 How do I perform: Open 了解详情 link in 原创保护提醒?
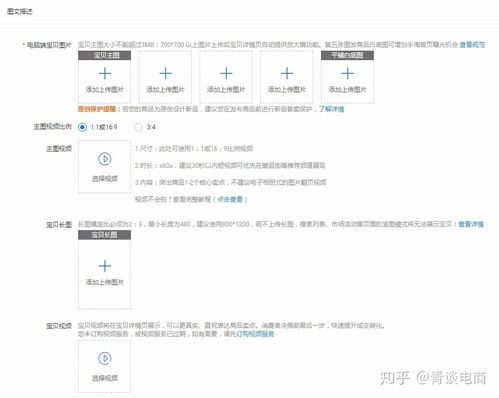pyautogui.click(x=331, y=109)
